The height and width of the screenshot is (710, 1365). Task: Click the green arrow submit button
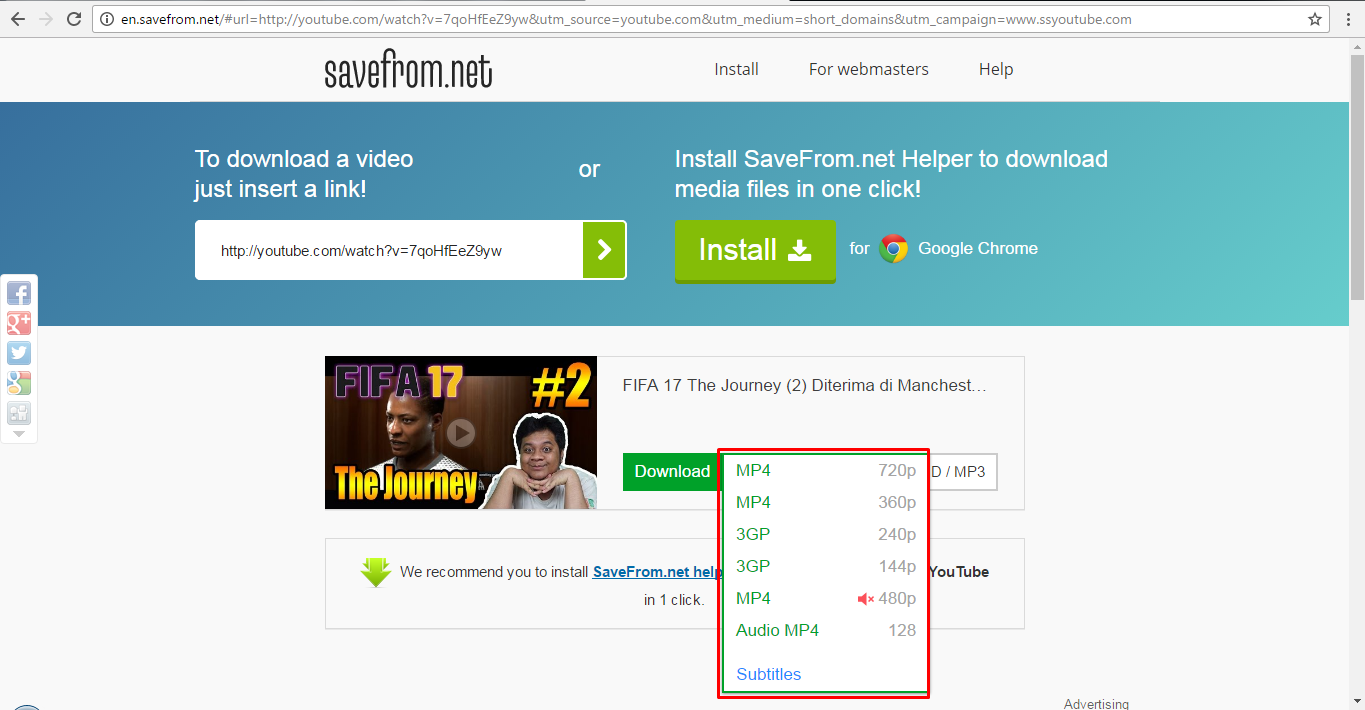click(604, 250)
